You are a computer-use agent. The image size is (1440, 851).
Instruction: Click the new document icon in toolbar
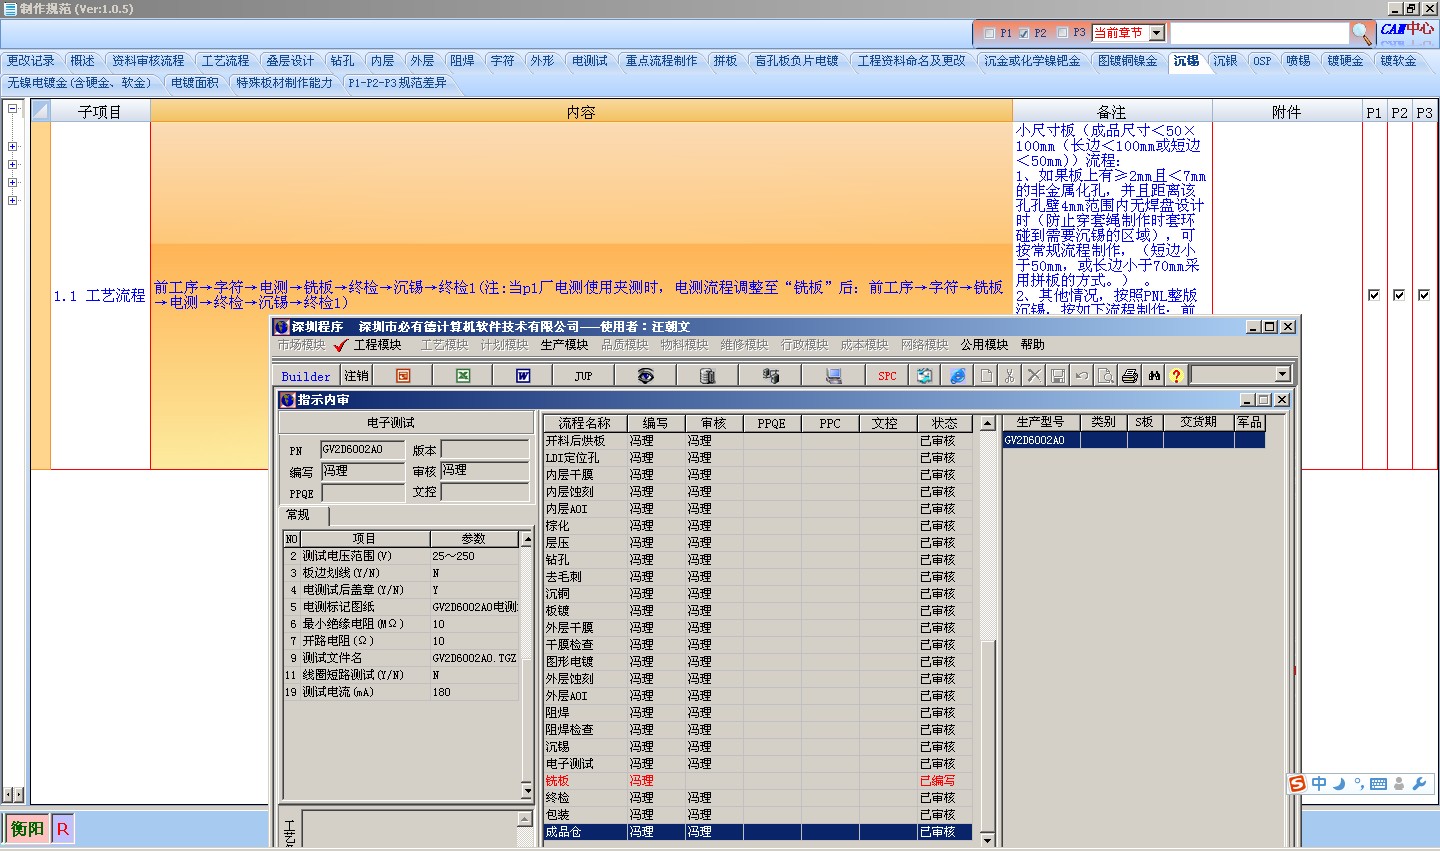click(986, 376)
